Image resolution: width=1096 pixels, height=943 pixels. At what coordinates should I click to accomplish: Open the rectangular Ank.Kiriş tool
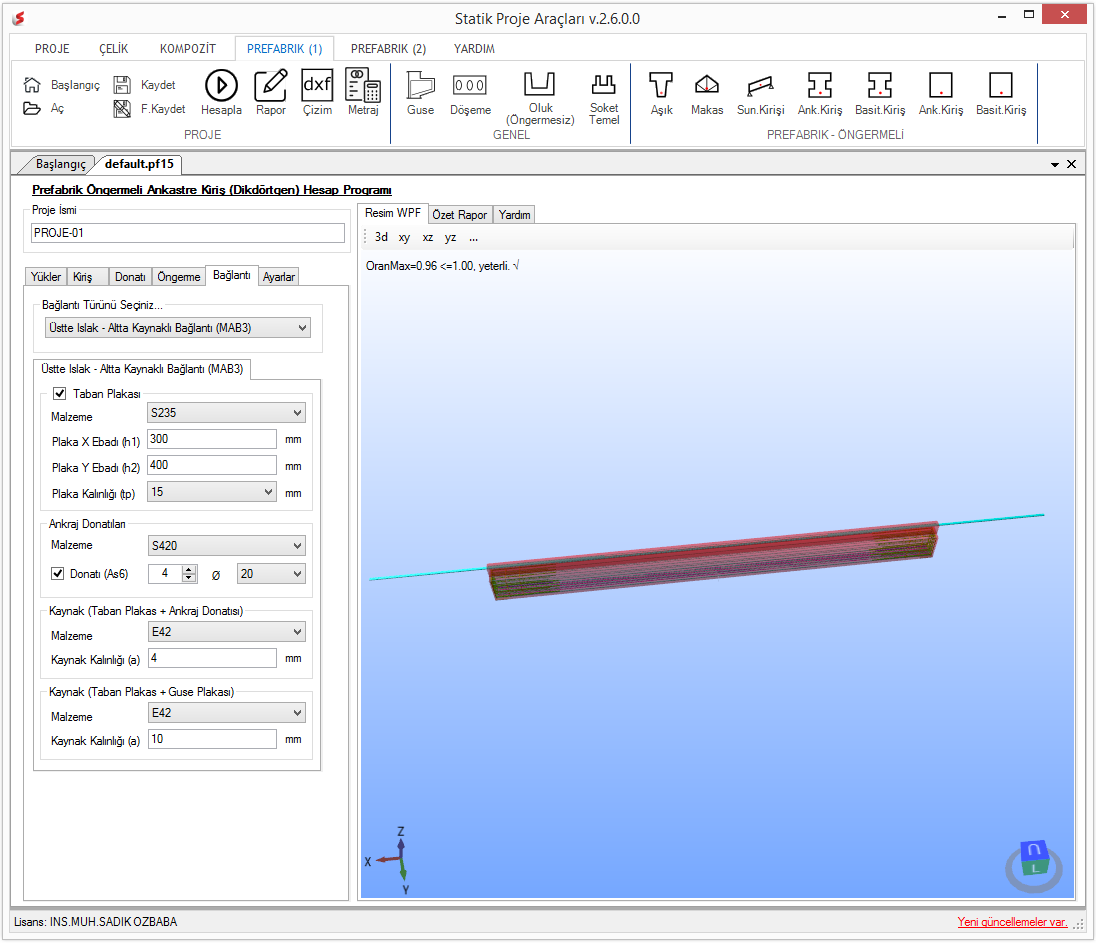941,93
